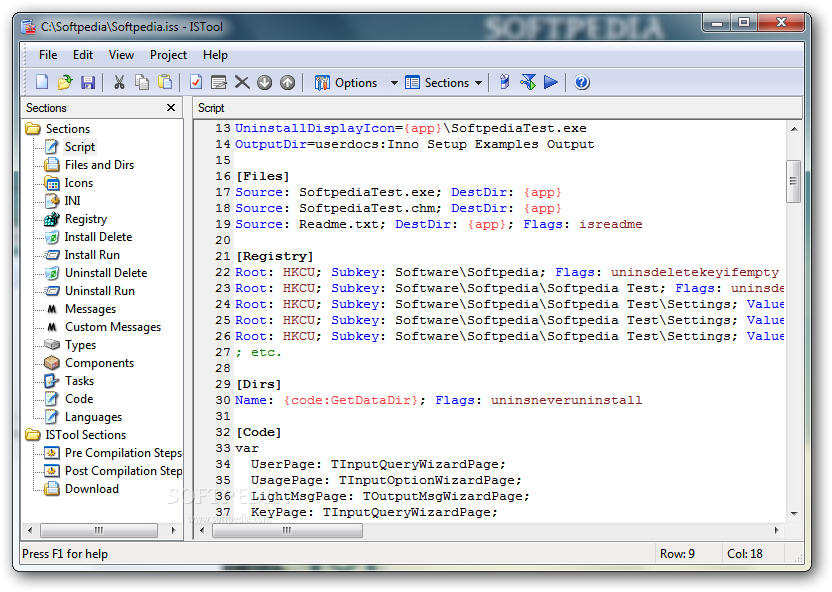Select the Types section

[80, 345]
